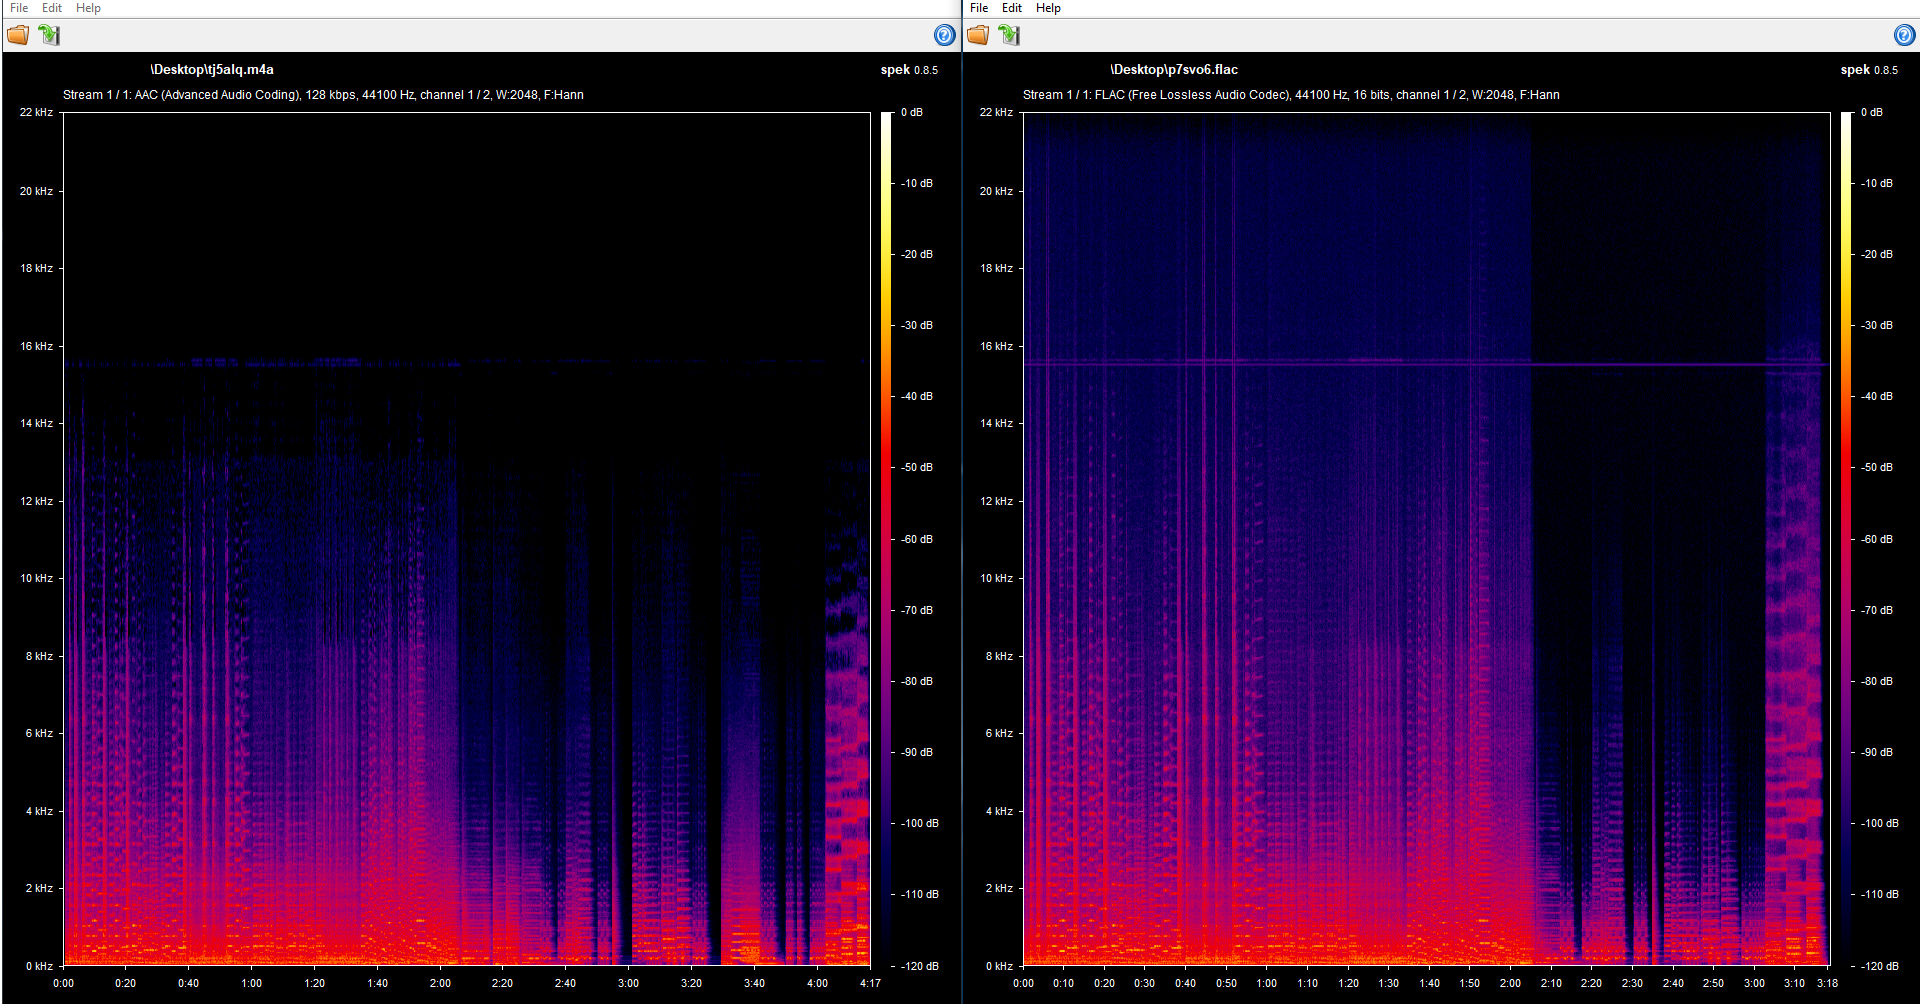Screen dimensions: 1920x1004
Task: Click the -60 dB label in the m4a window
Action: (x=917, y=539)
